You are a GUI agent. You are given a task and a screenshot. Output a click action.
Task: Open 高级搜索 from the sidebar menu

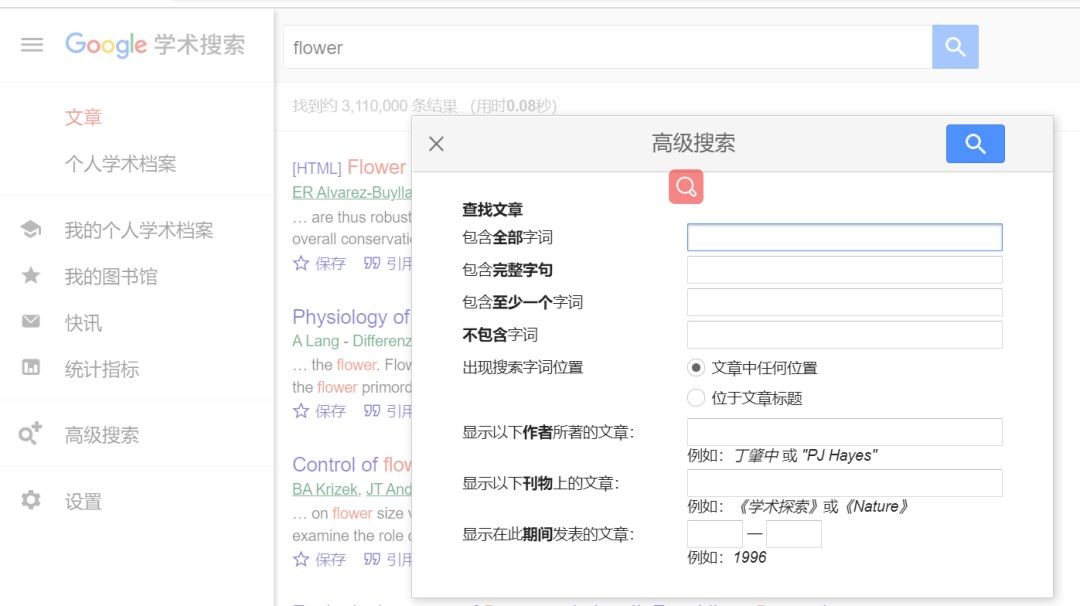tap(101, 435)
